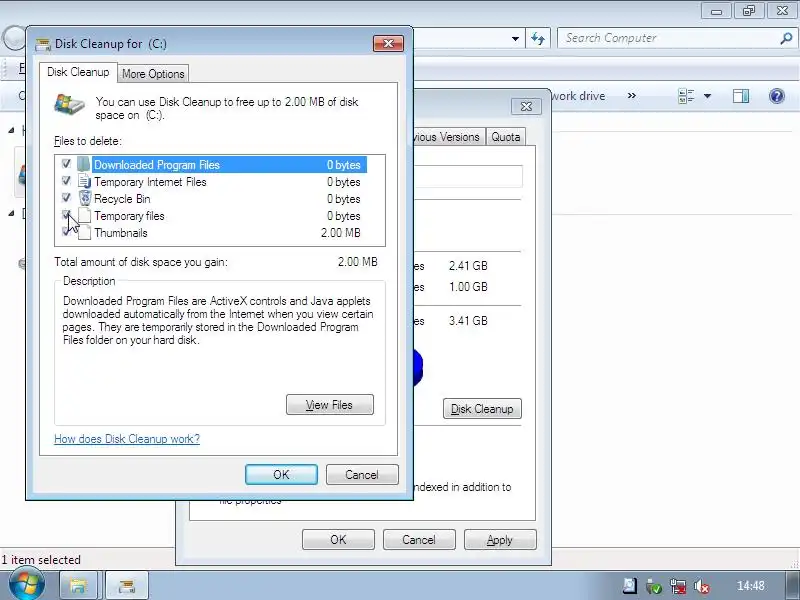Click Disk Cleanup button in Properties

482,409
